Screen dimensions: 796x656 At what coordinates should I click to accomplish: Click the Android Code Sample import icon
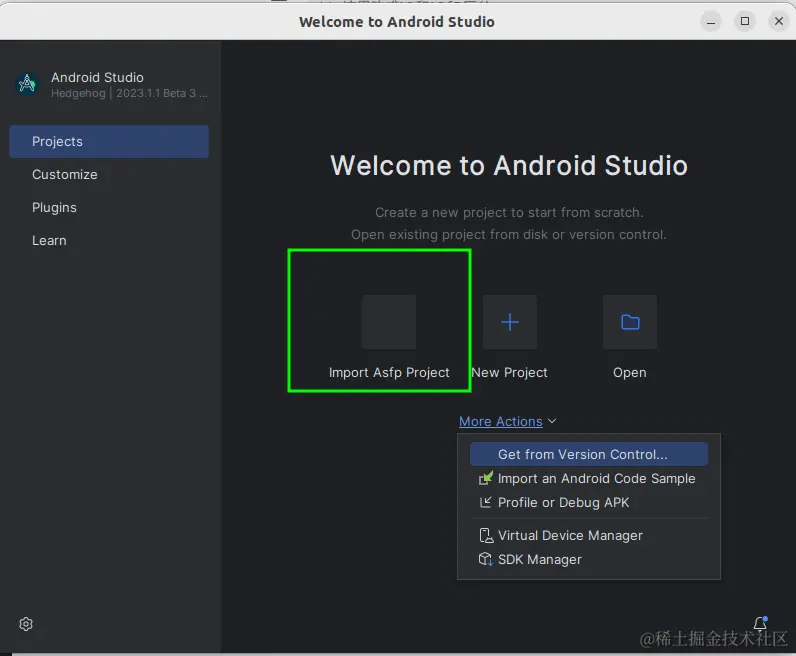486,478
